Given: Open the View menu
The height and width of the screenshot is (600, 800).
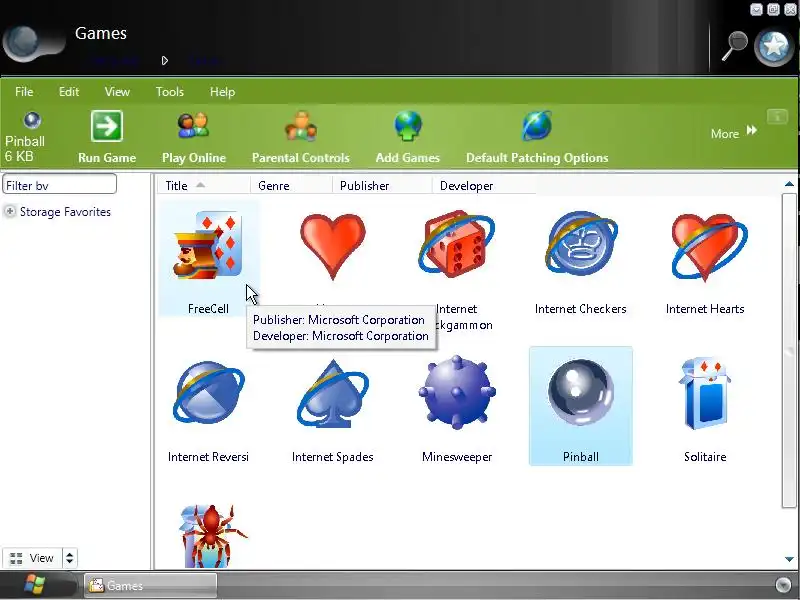Looking at the screenshot, I should (x=117, y=92).
